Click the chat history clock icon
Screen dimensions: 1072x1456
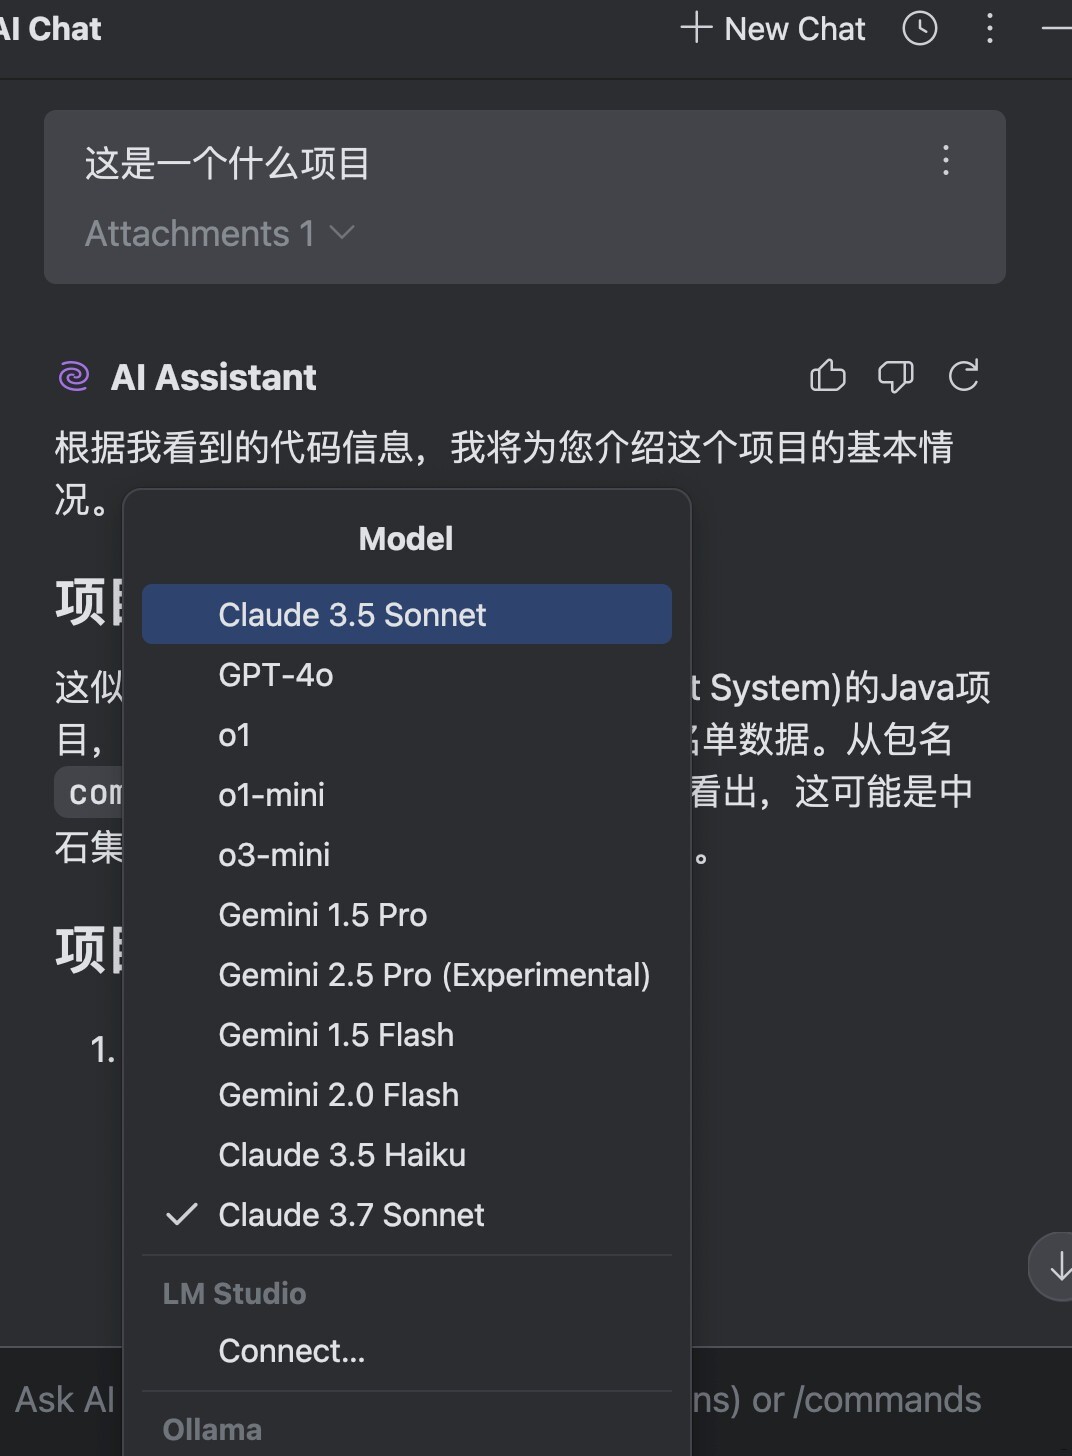[x=919, y=29]
